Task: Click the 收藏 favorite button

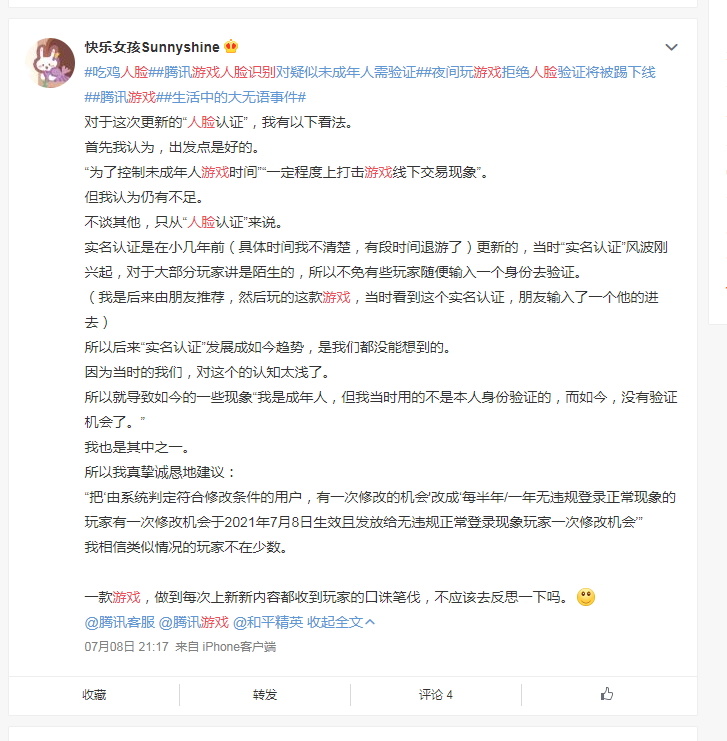Action: point(94,694)
